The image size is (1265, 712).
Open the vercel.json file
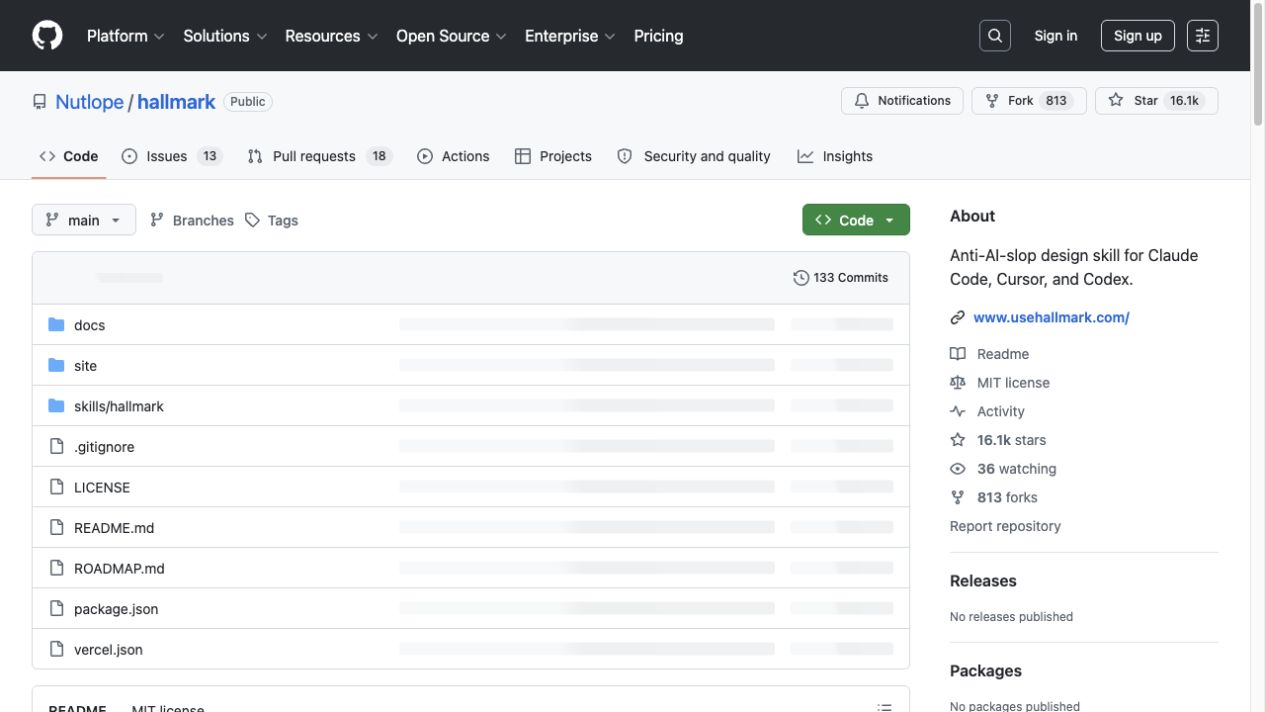tap(108, 649)
